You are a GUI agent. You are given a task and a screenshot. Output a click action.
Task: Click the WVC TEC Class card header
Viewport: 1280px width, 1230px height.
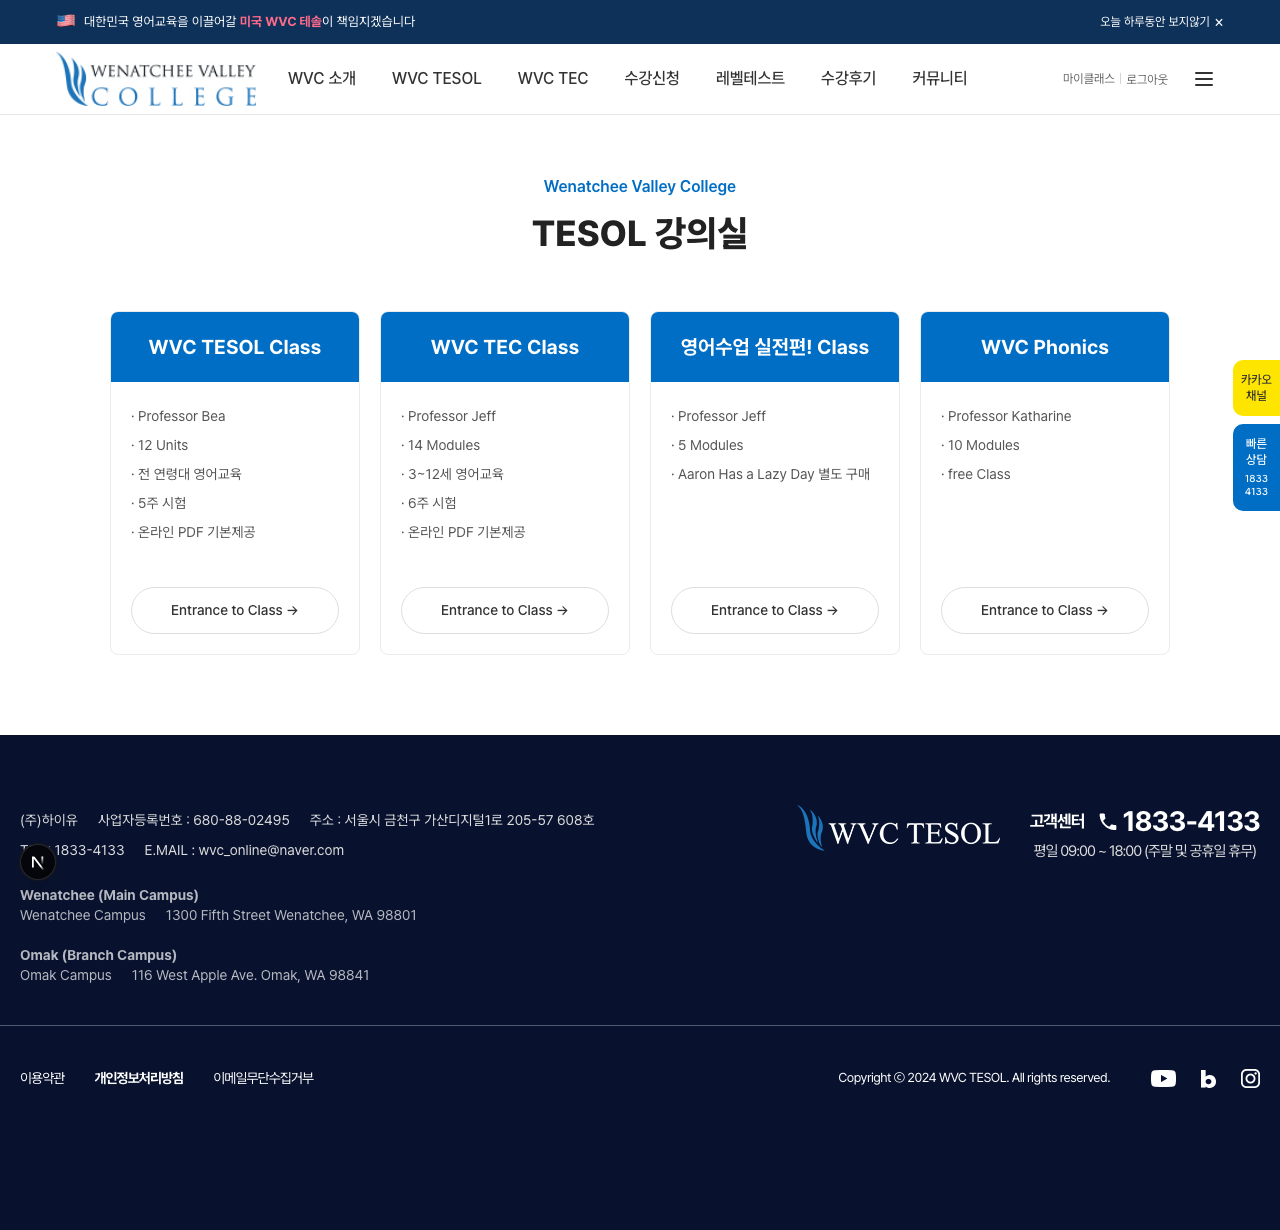coord(505,347)
